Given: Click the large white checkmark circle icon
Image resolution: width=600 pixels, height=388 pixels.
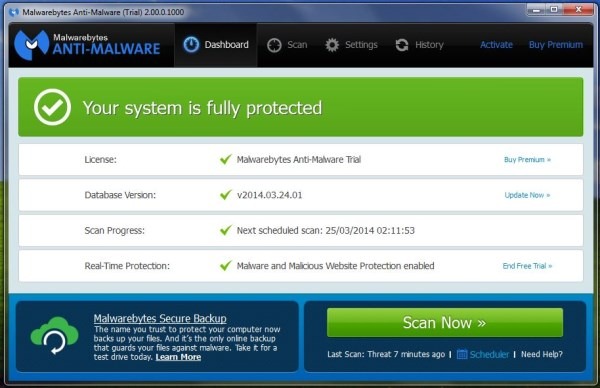Looking at the screenshot, I should tap(52, 107).
